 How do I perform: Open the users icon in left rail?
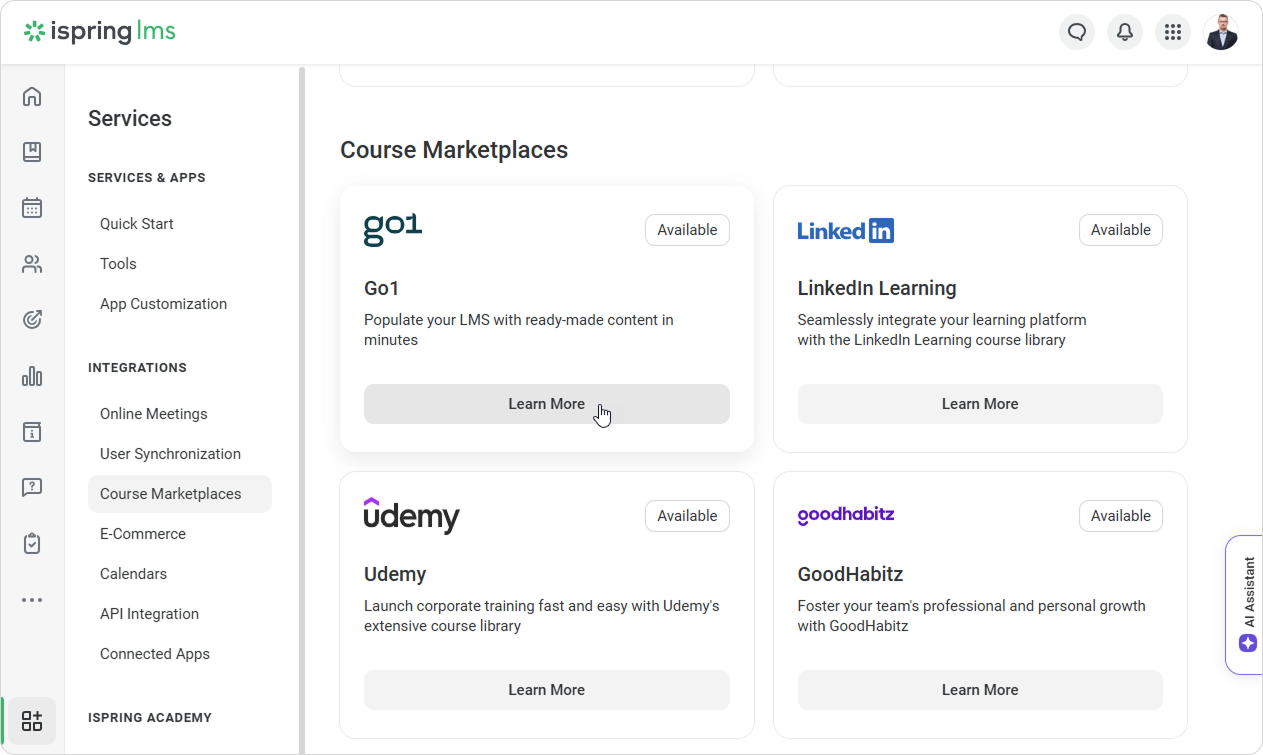pyautogui.click(x=32, y=264)
